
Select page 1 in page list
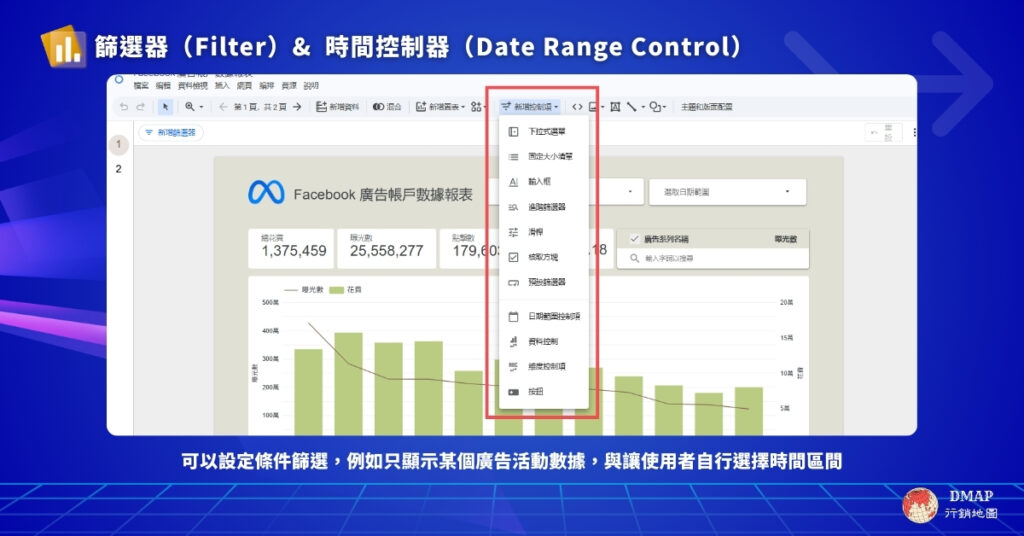click(x=118, y=144)
